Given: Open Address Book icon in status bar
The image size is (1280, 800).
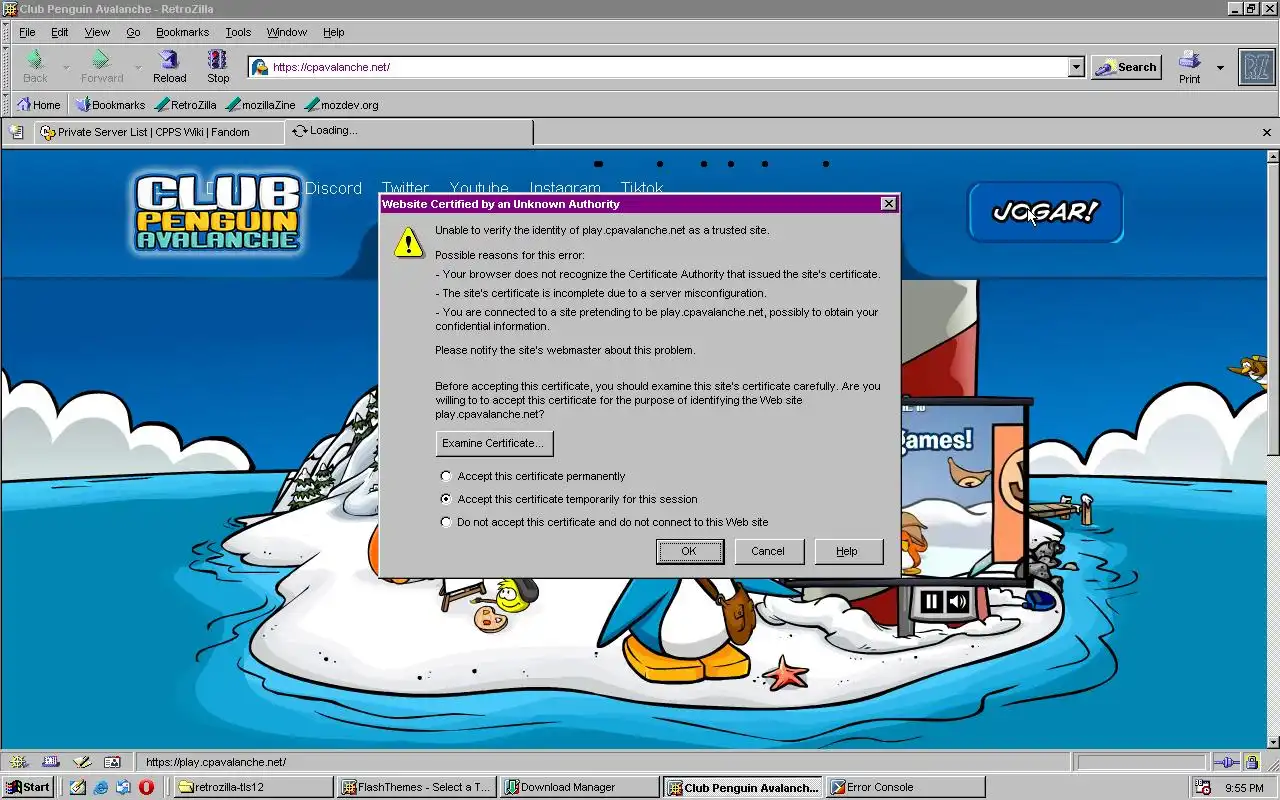Looking at the screenshot, I should pyautogui.click(x=112, y=762).
